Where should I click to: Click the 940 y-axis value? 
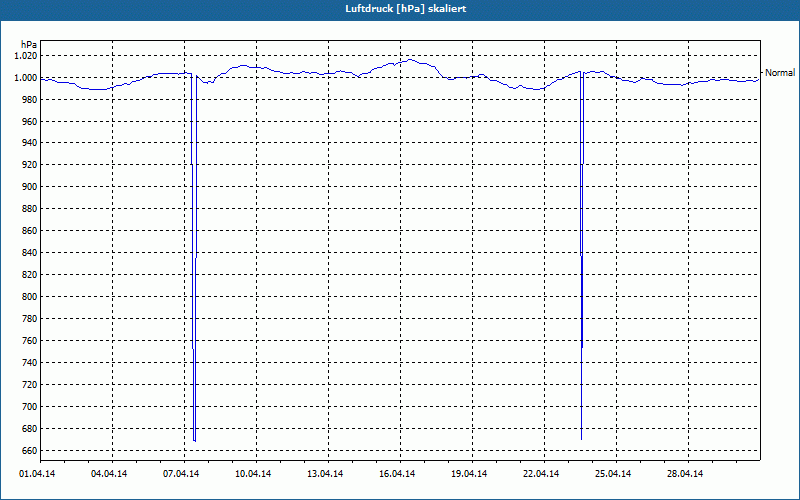pos(30,143)
